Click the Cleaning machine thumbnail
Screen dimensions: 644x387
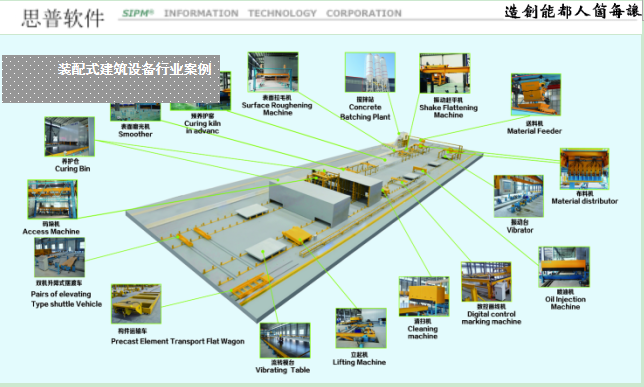[x=424, y=297]
